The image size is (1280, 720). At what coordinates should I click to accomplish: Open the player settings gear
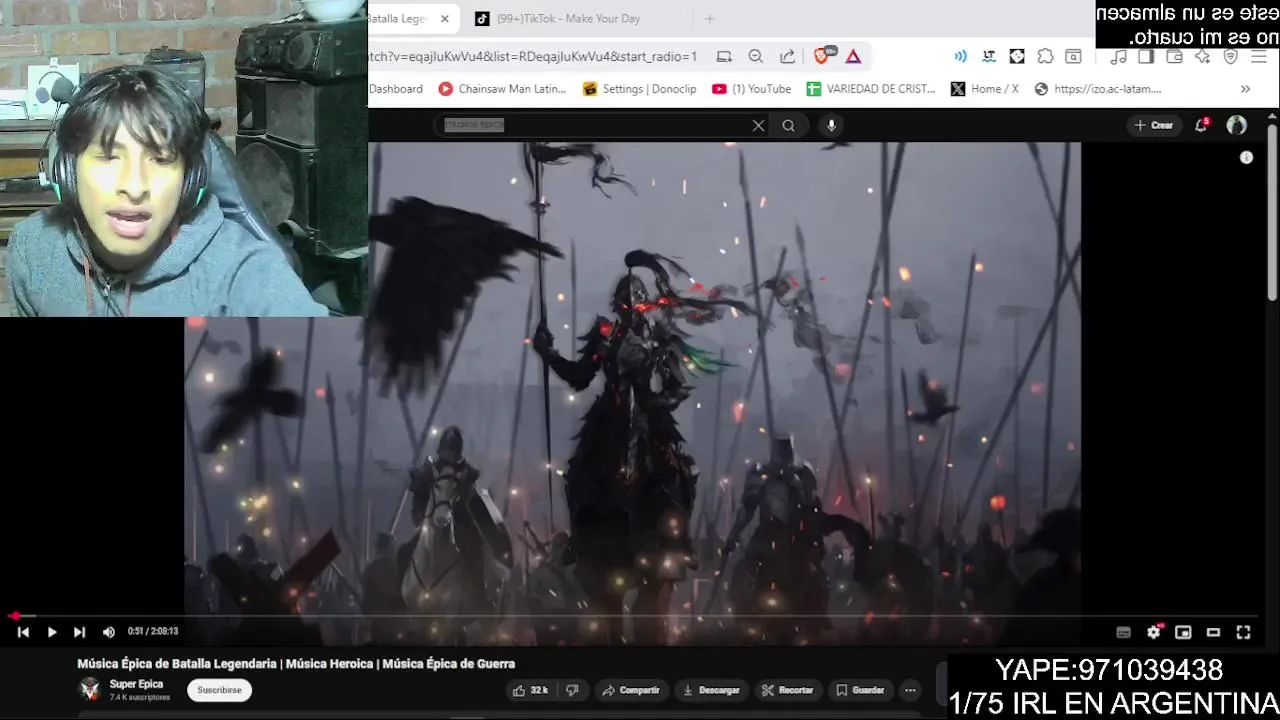pyautogui.click(x=1153, y=632)
